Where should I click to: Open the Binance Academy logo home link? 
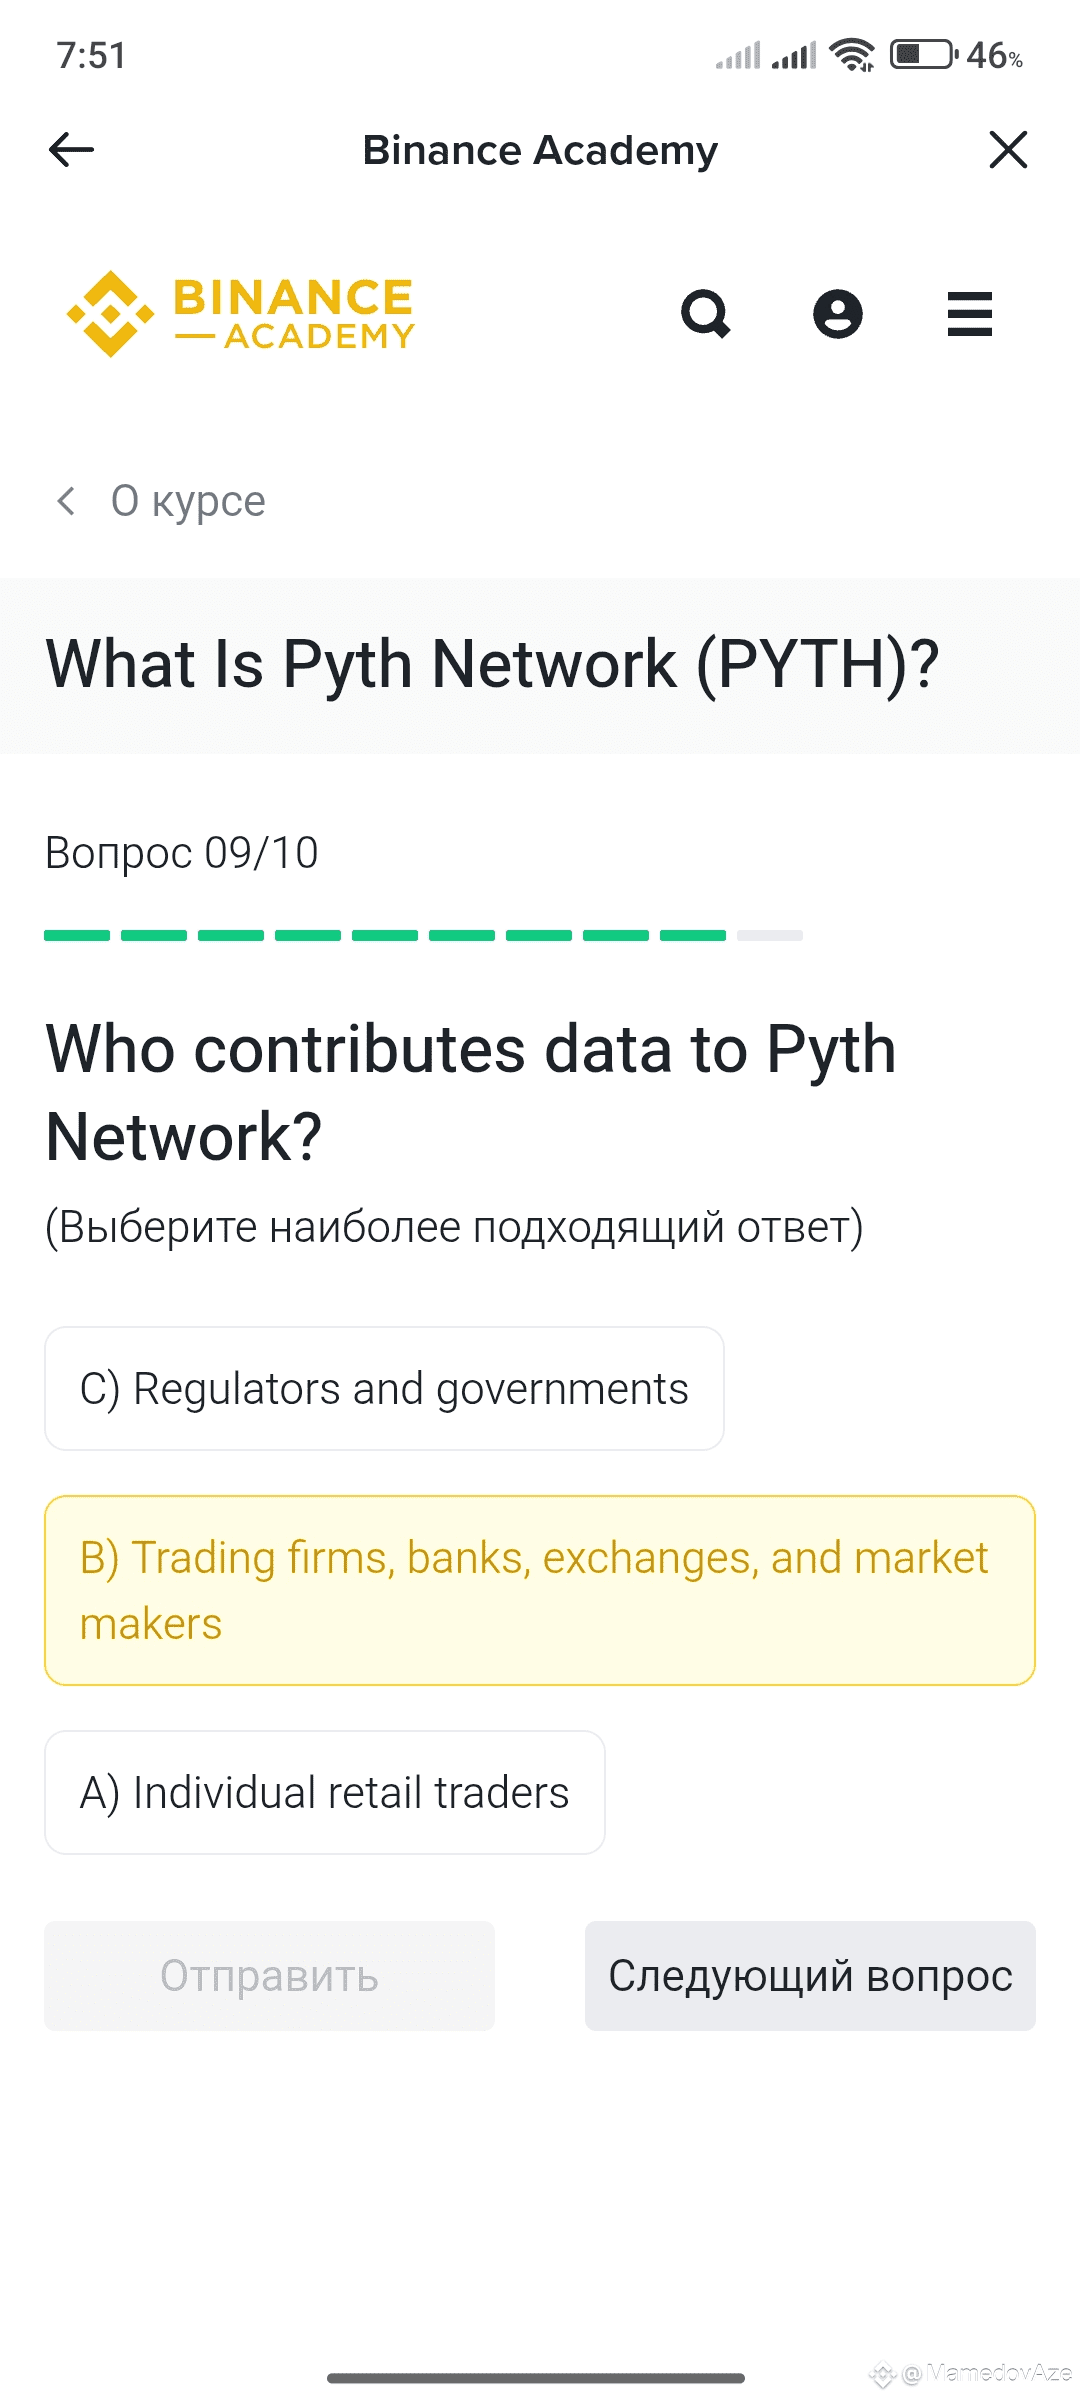pyautogui.click(x=240, y=314)
